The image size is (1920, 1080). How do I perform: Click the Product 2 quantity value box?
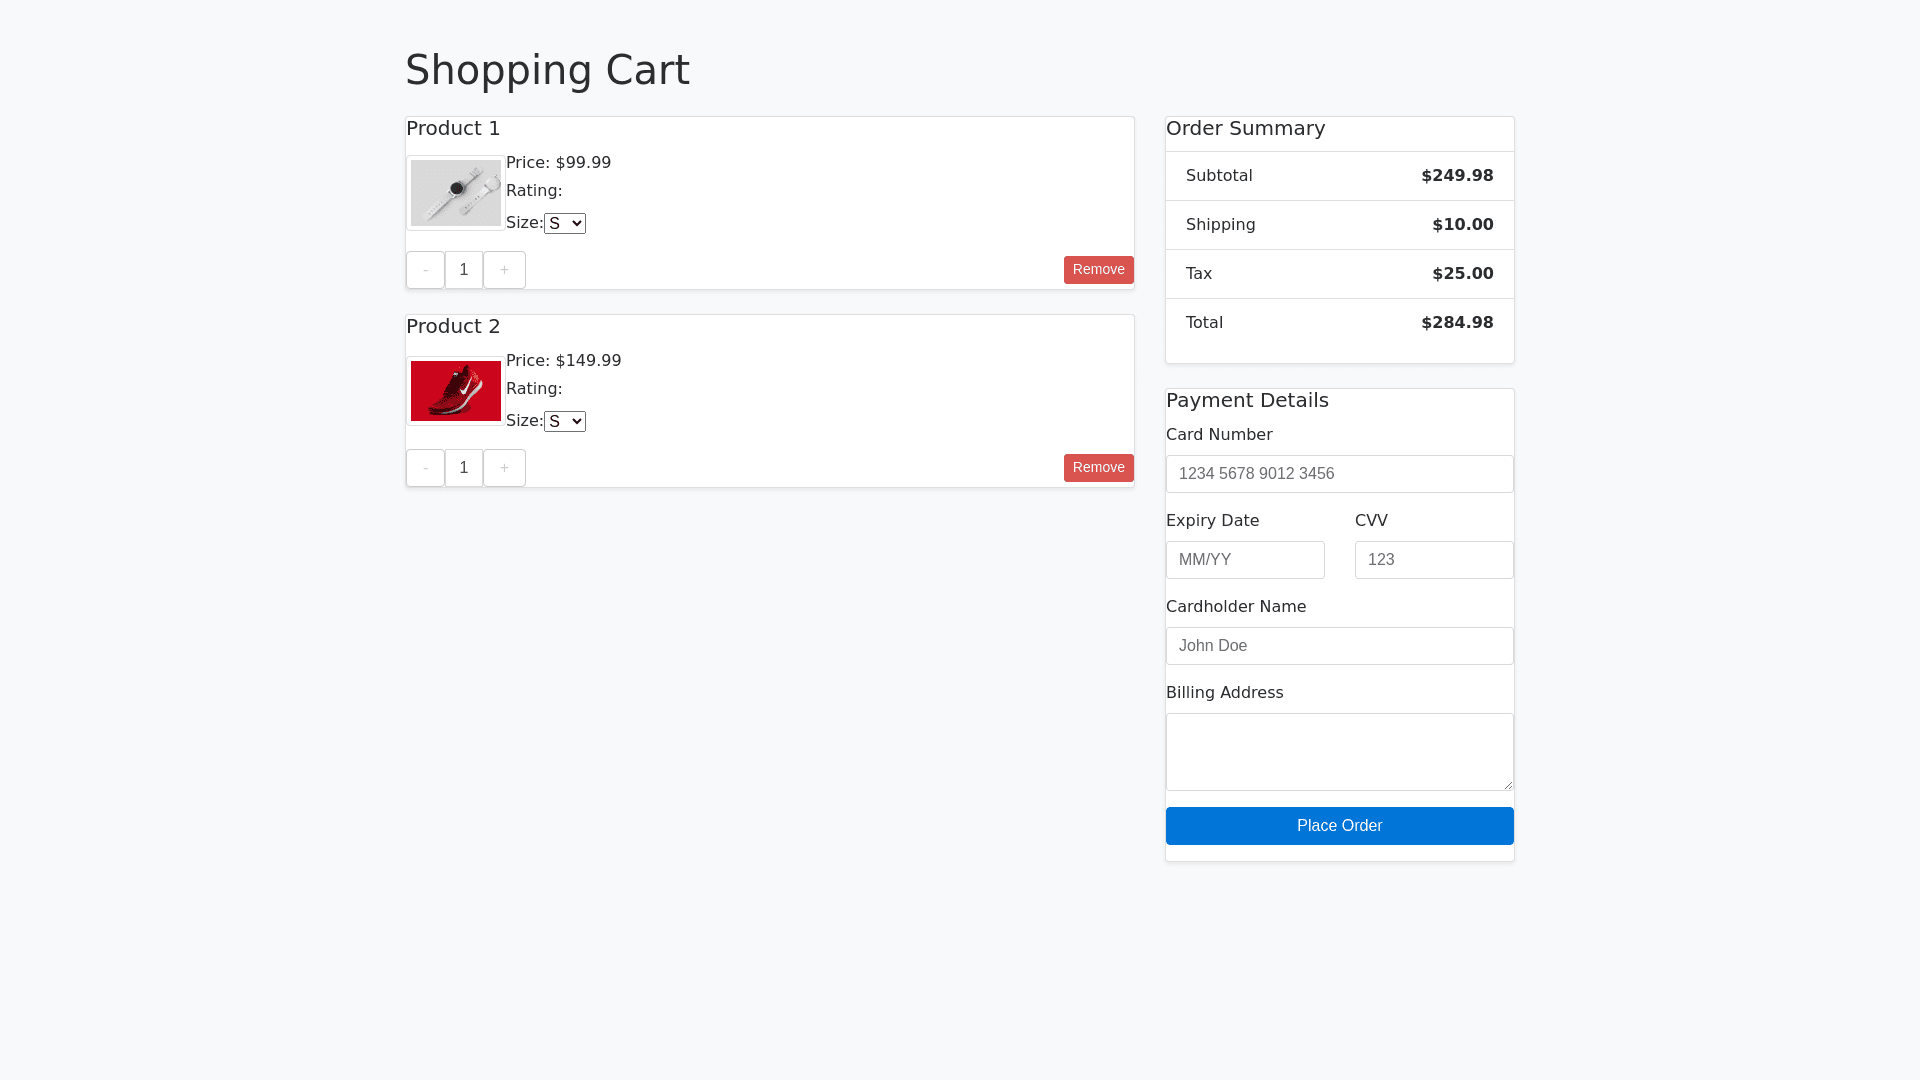pyautogui.click(x=464, y=468)
